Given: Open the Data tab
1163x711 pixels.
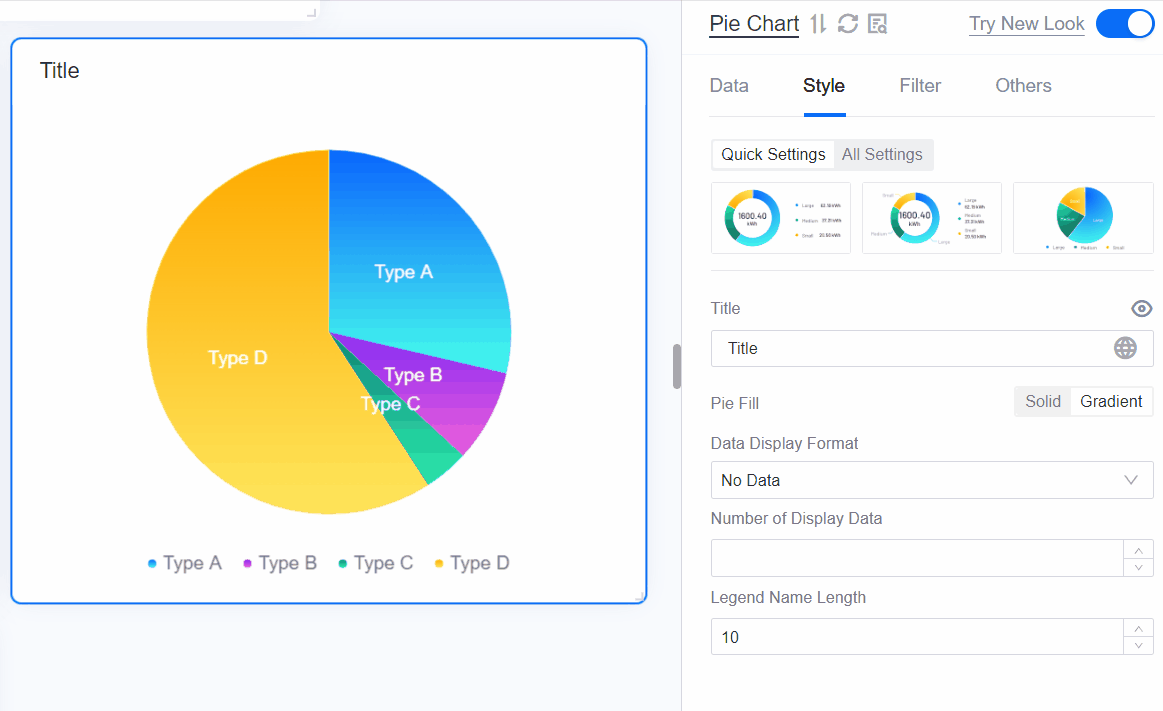Looking at the screenshot, I should coord(729,86).
